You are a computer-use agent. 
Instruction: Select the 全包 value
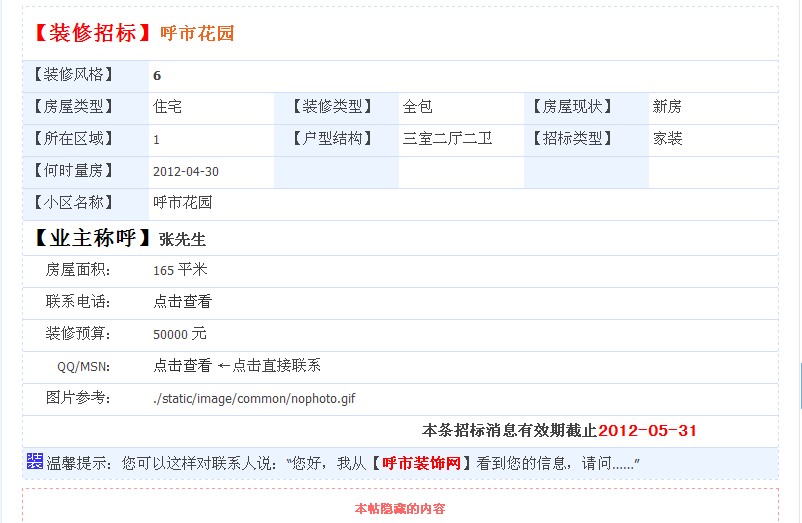point(417,107)
